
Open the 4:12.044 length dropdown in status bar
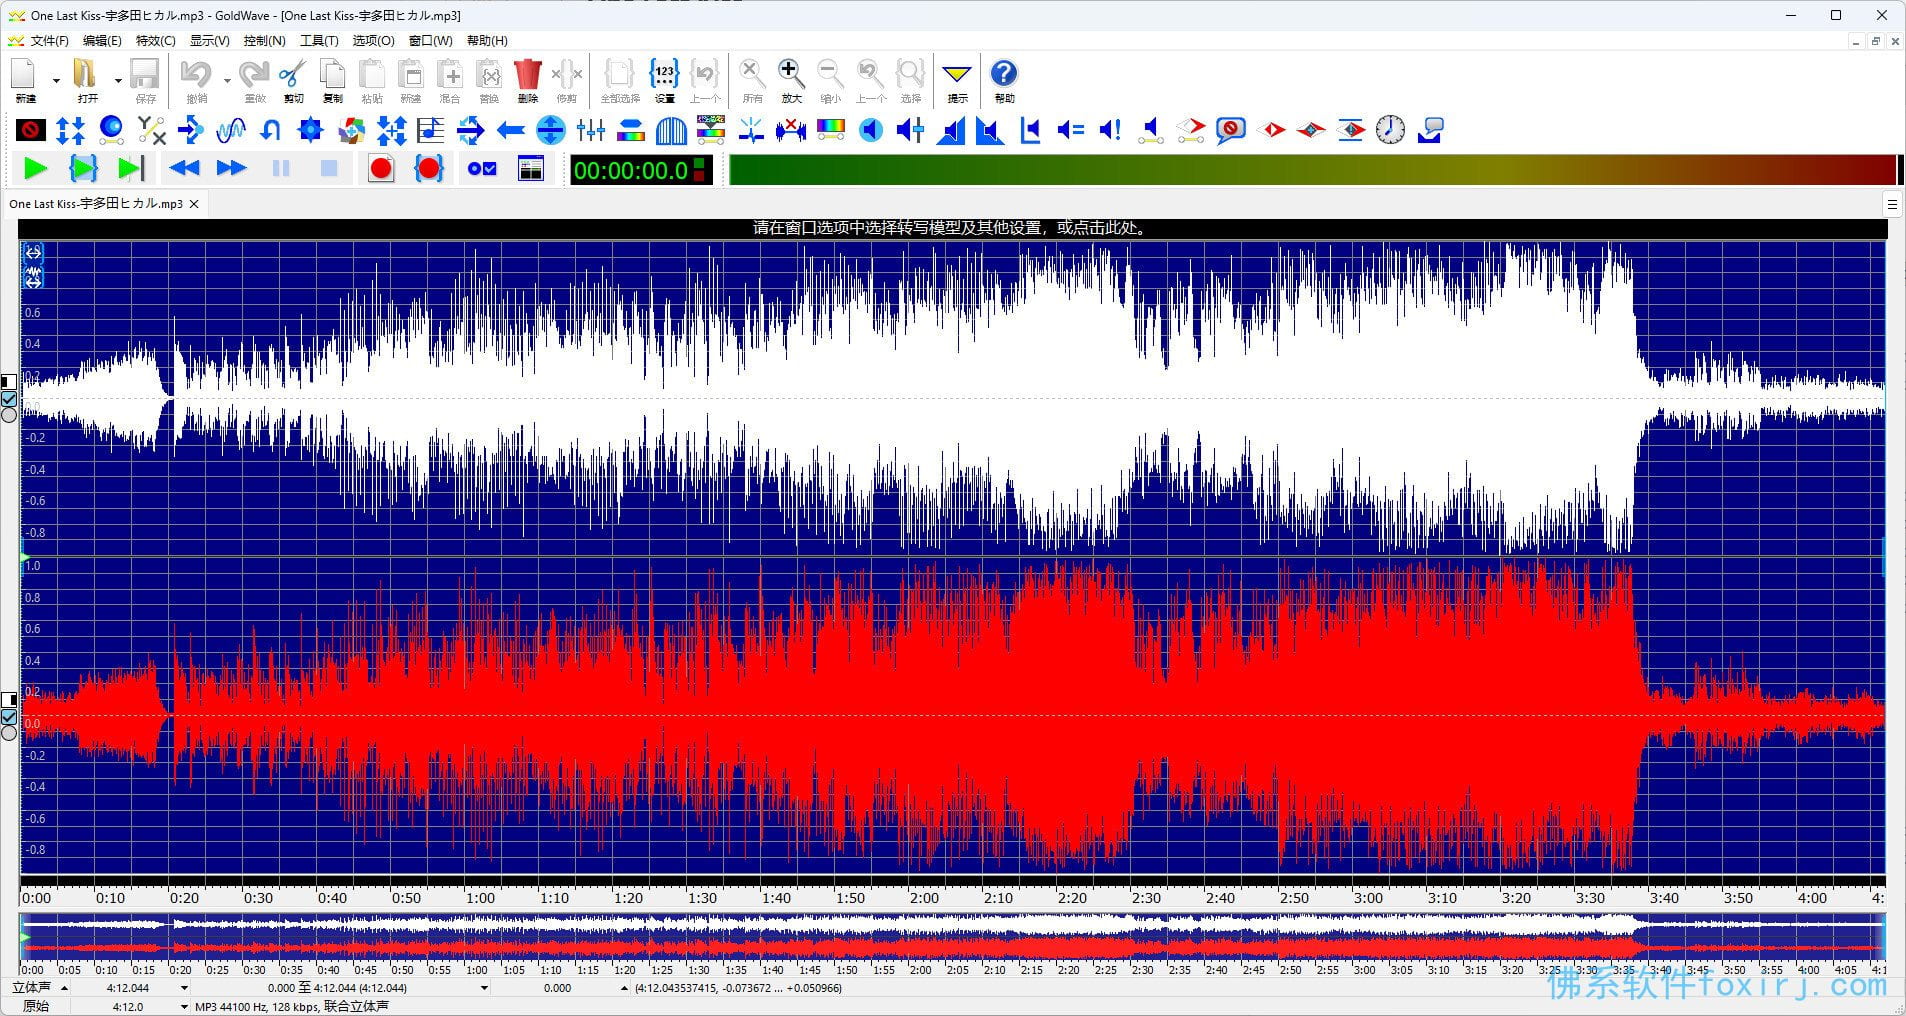tap(185, 988)
